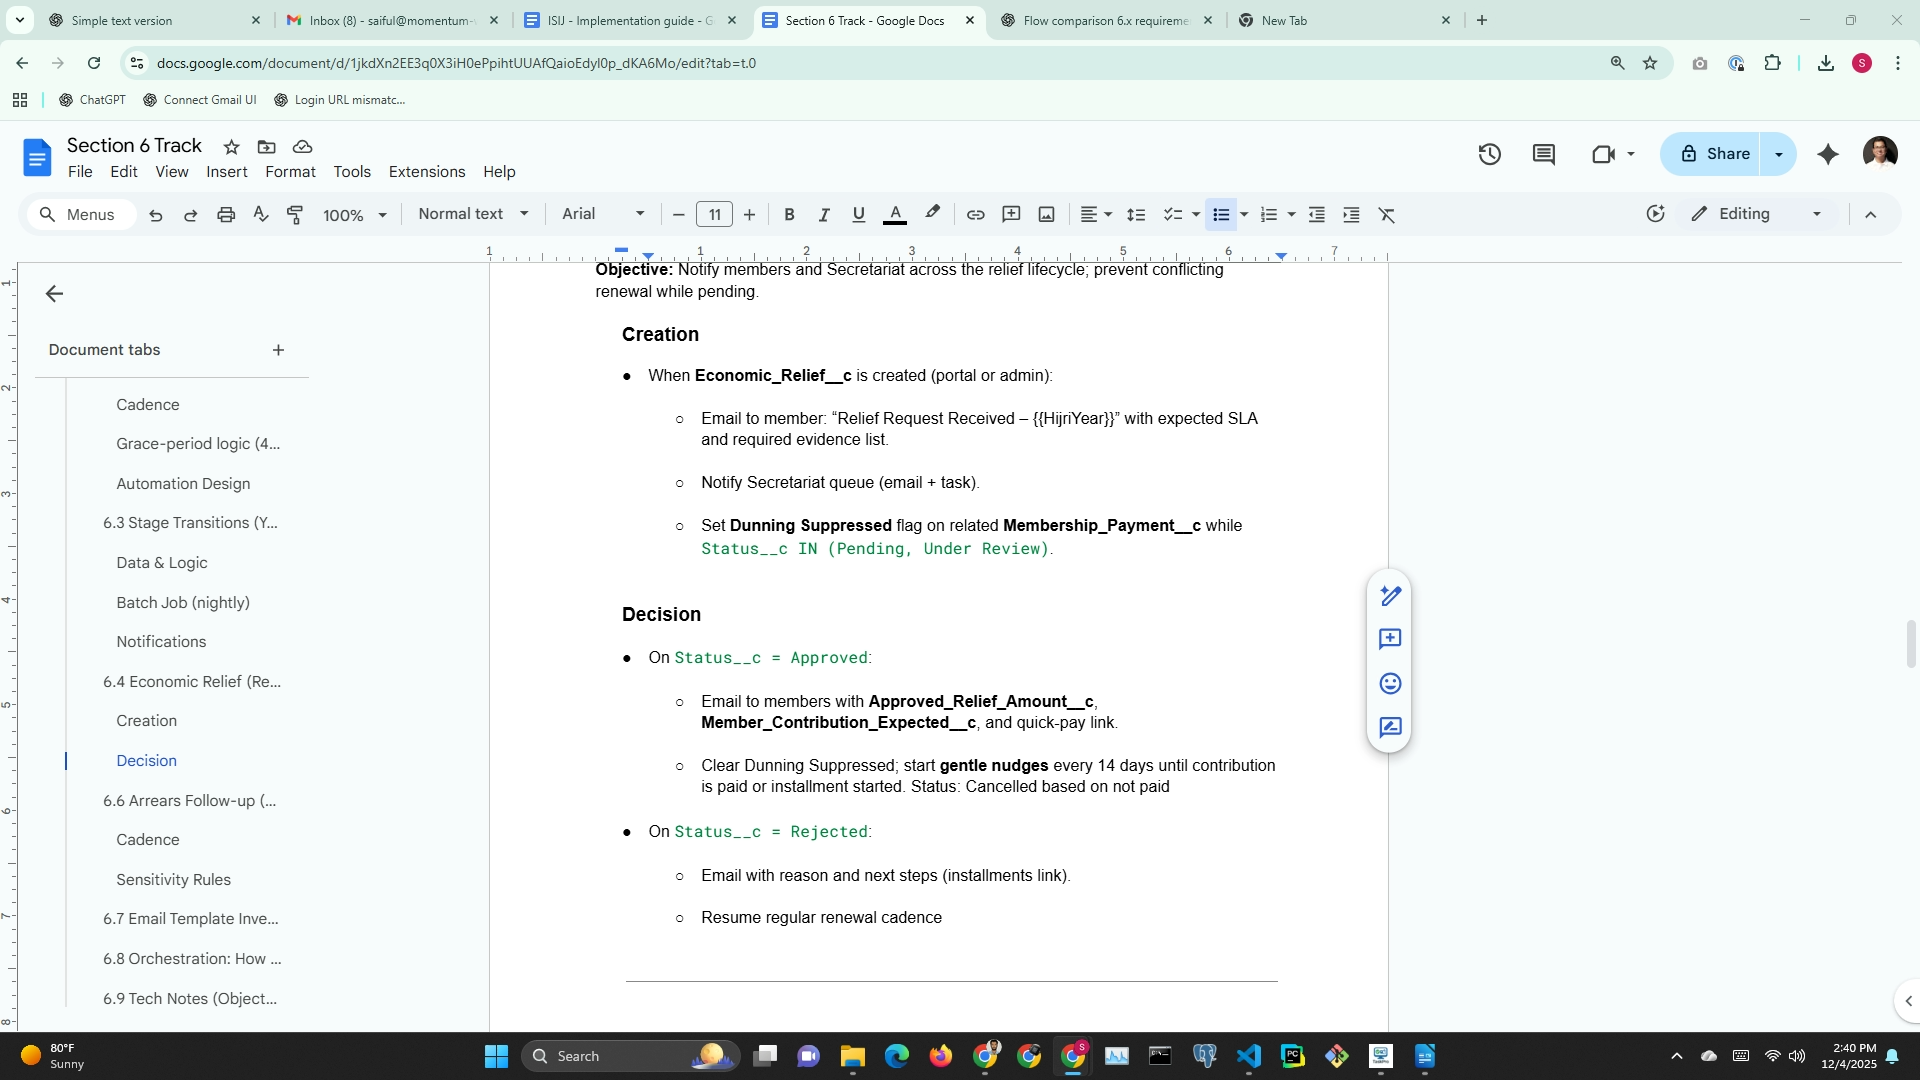Toggle the bulleted list button
This screenshot has height=1080, width=1920.
pyautogui.click(x=1220, y=214)
